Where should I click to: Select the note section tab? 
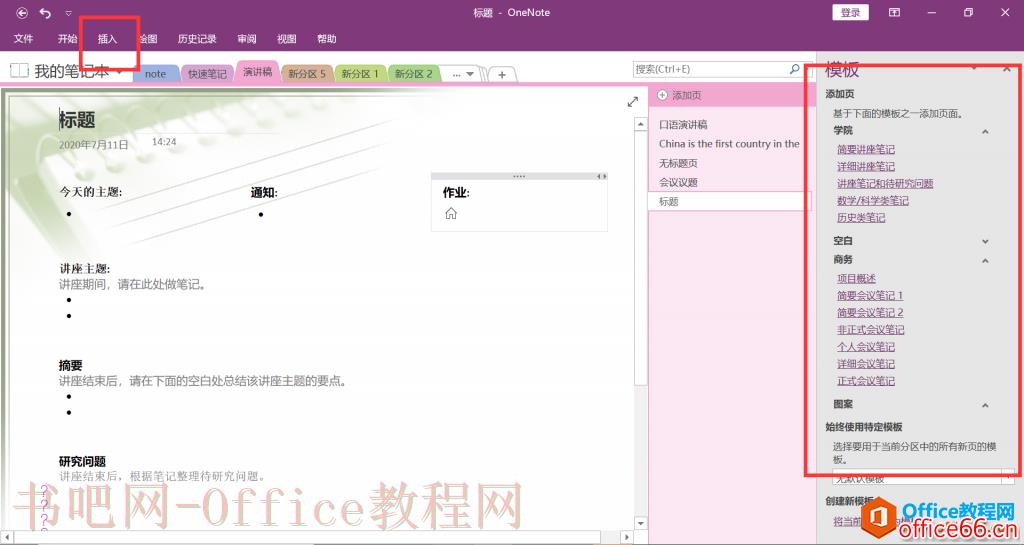[155, 74]
